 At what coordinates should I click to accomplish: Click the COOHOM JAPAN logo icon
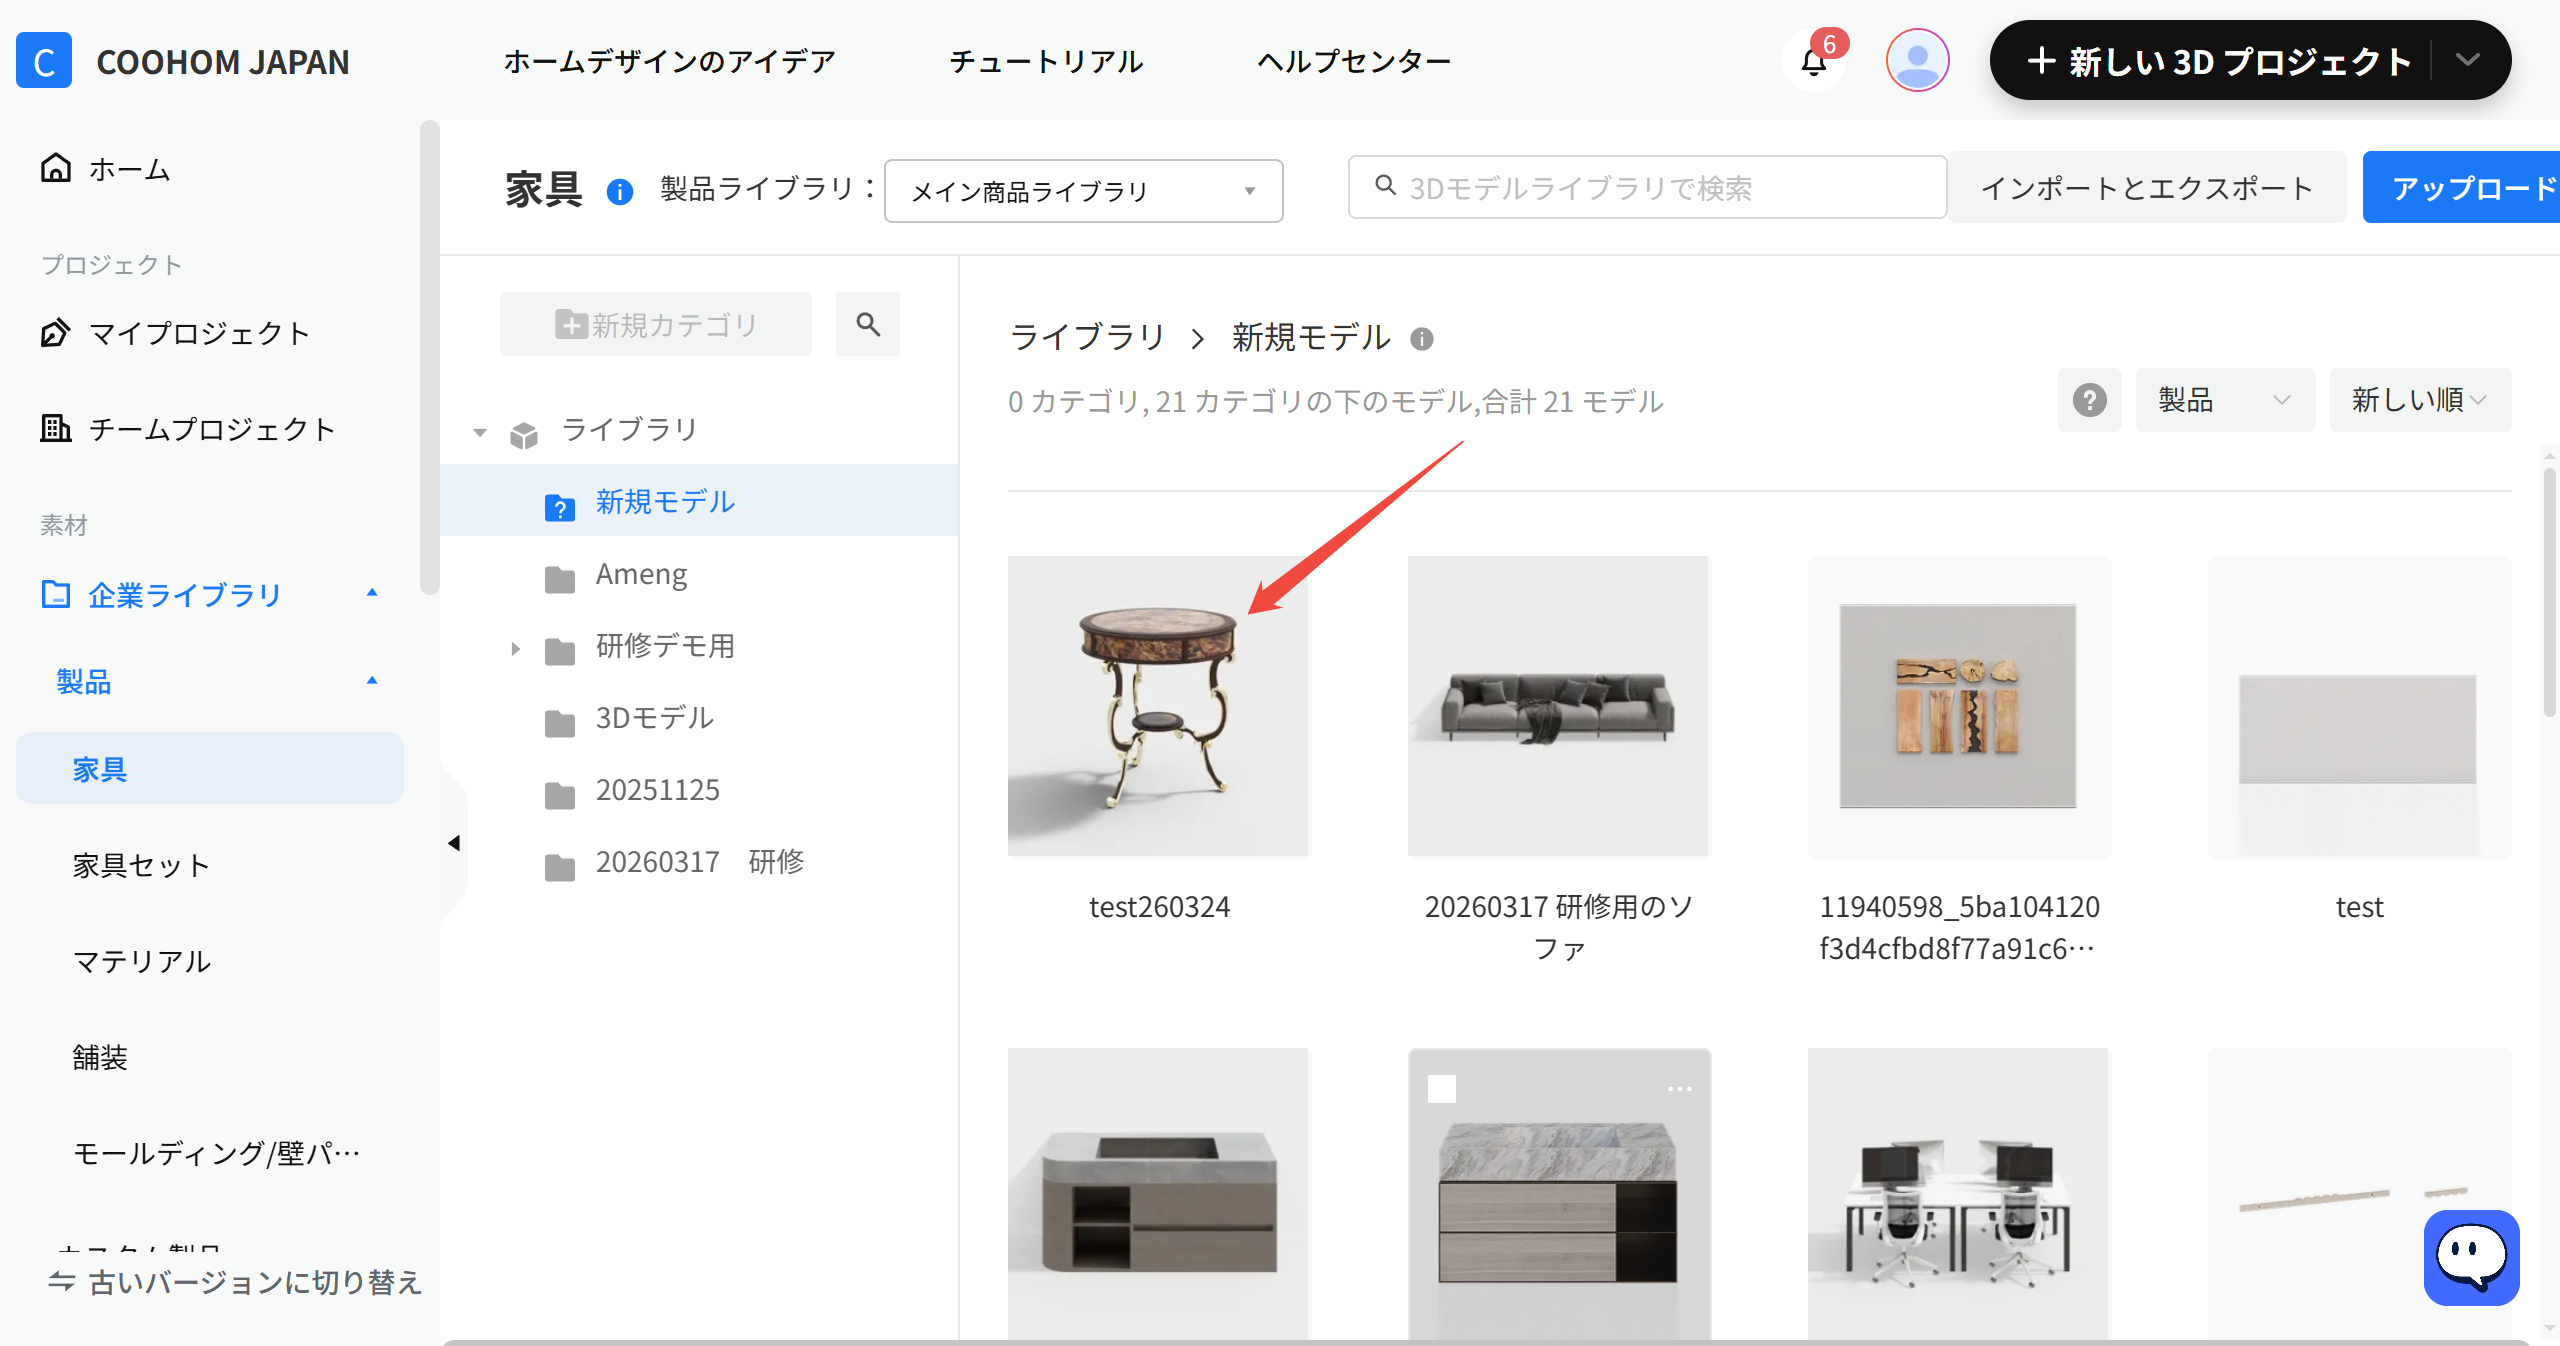click(x=44, y=61)
